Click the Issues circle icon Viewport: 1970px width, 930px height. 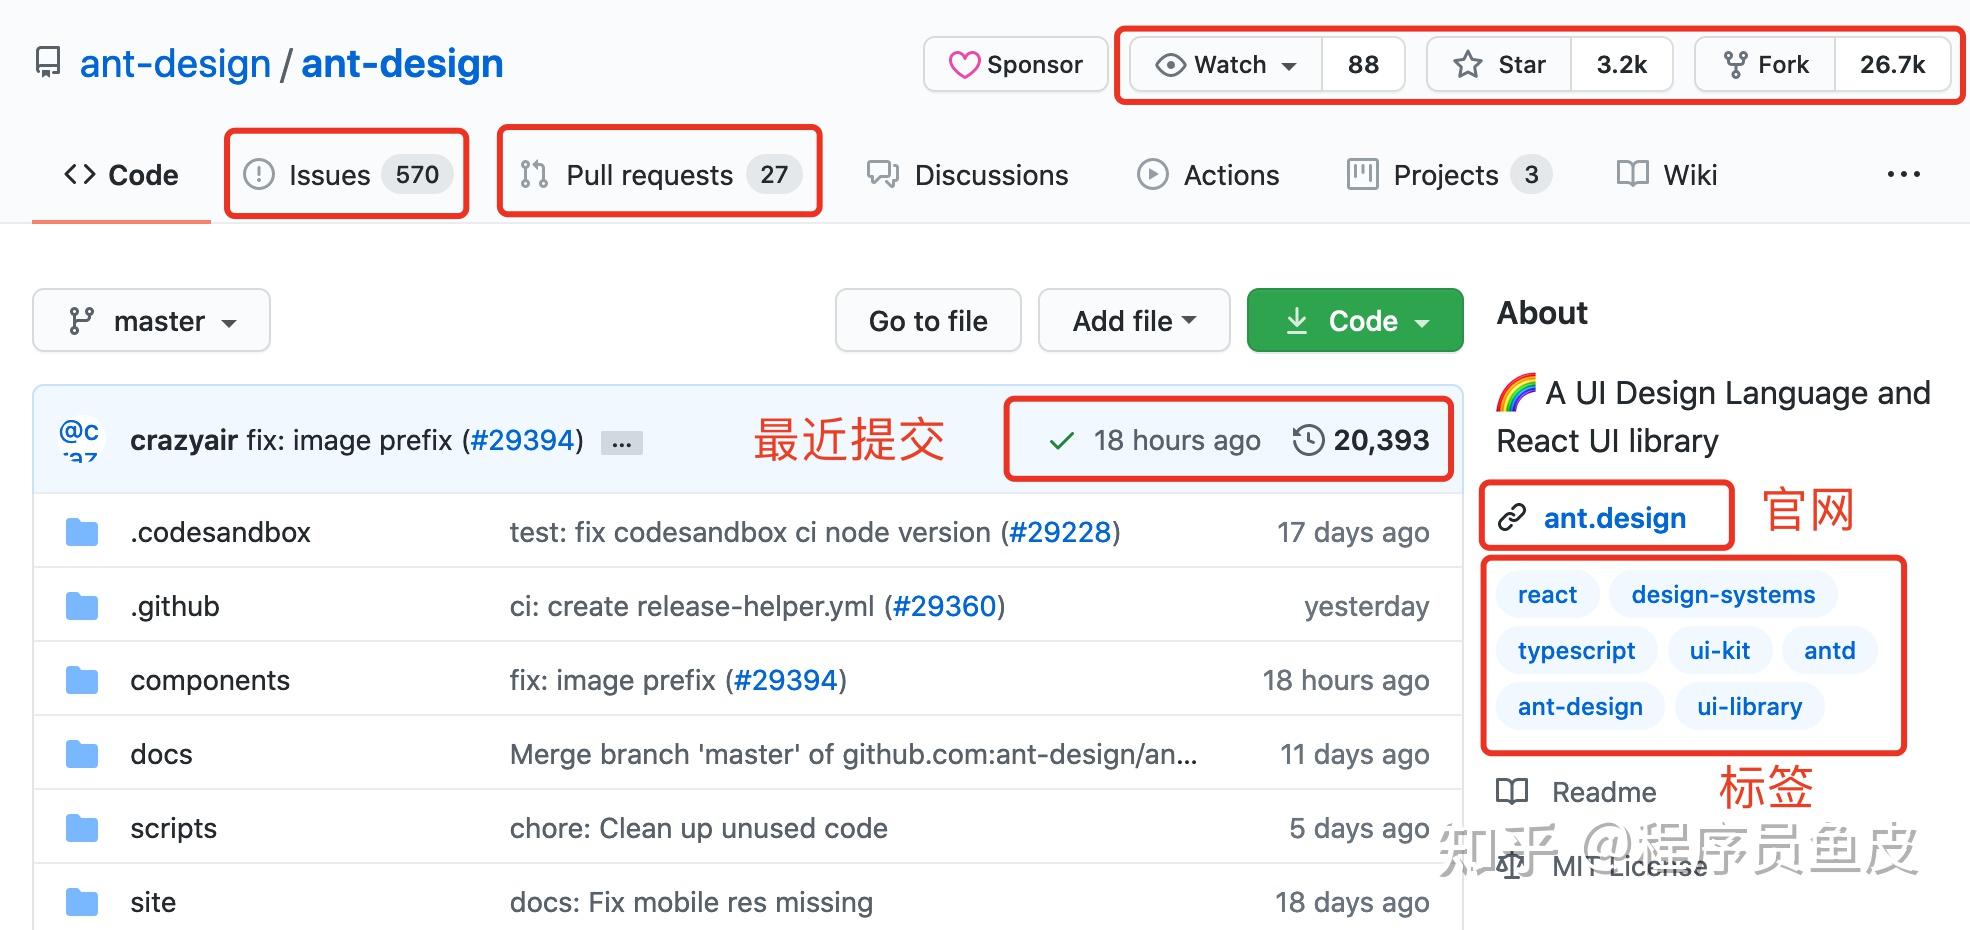pyautogui.click(x=259, y=174)
